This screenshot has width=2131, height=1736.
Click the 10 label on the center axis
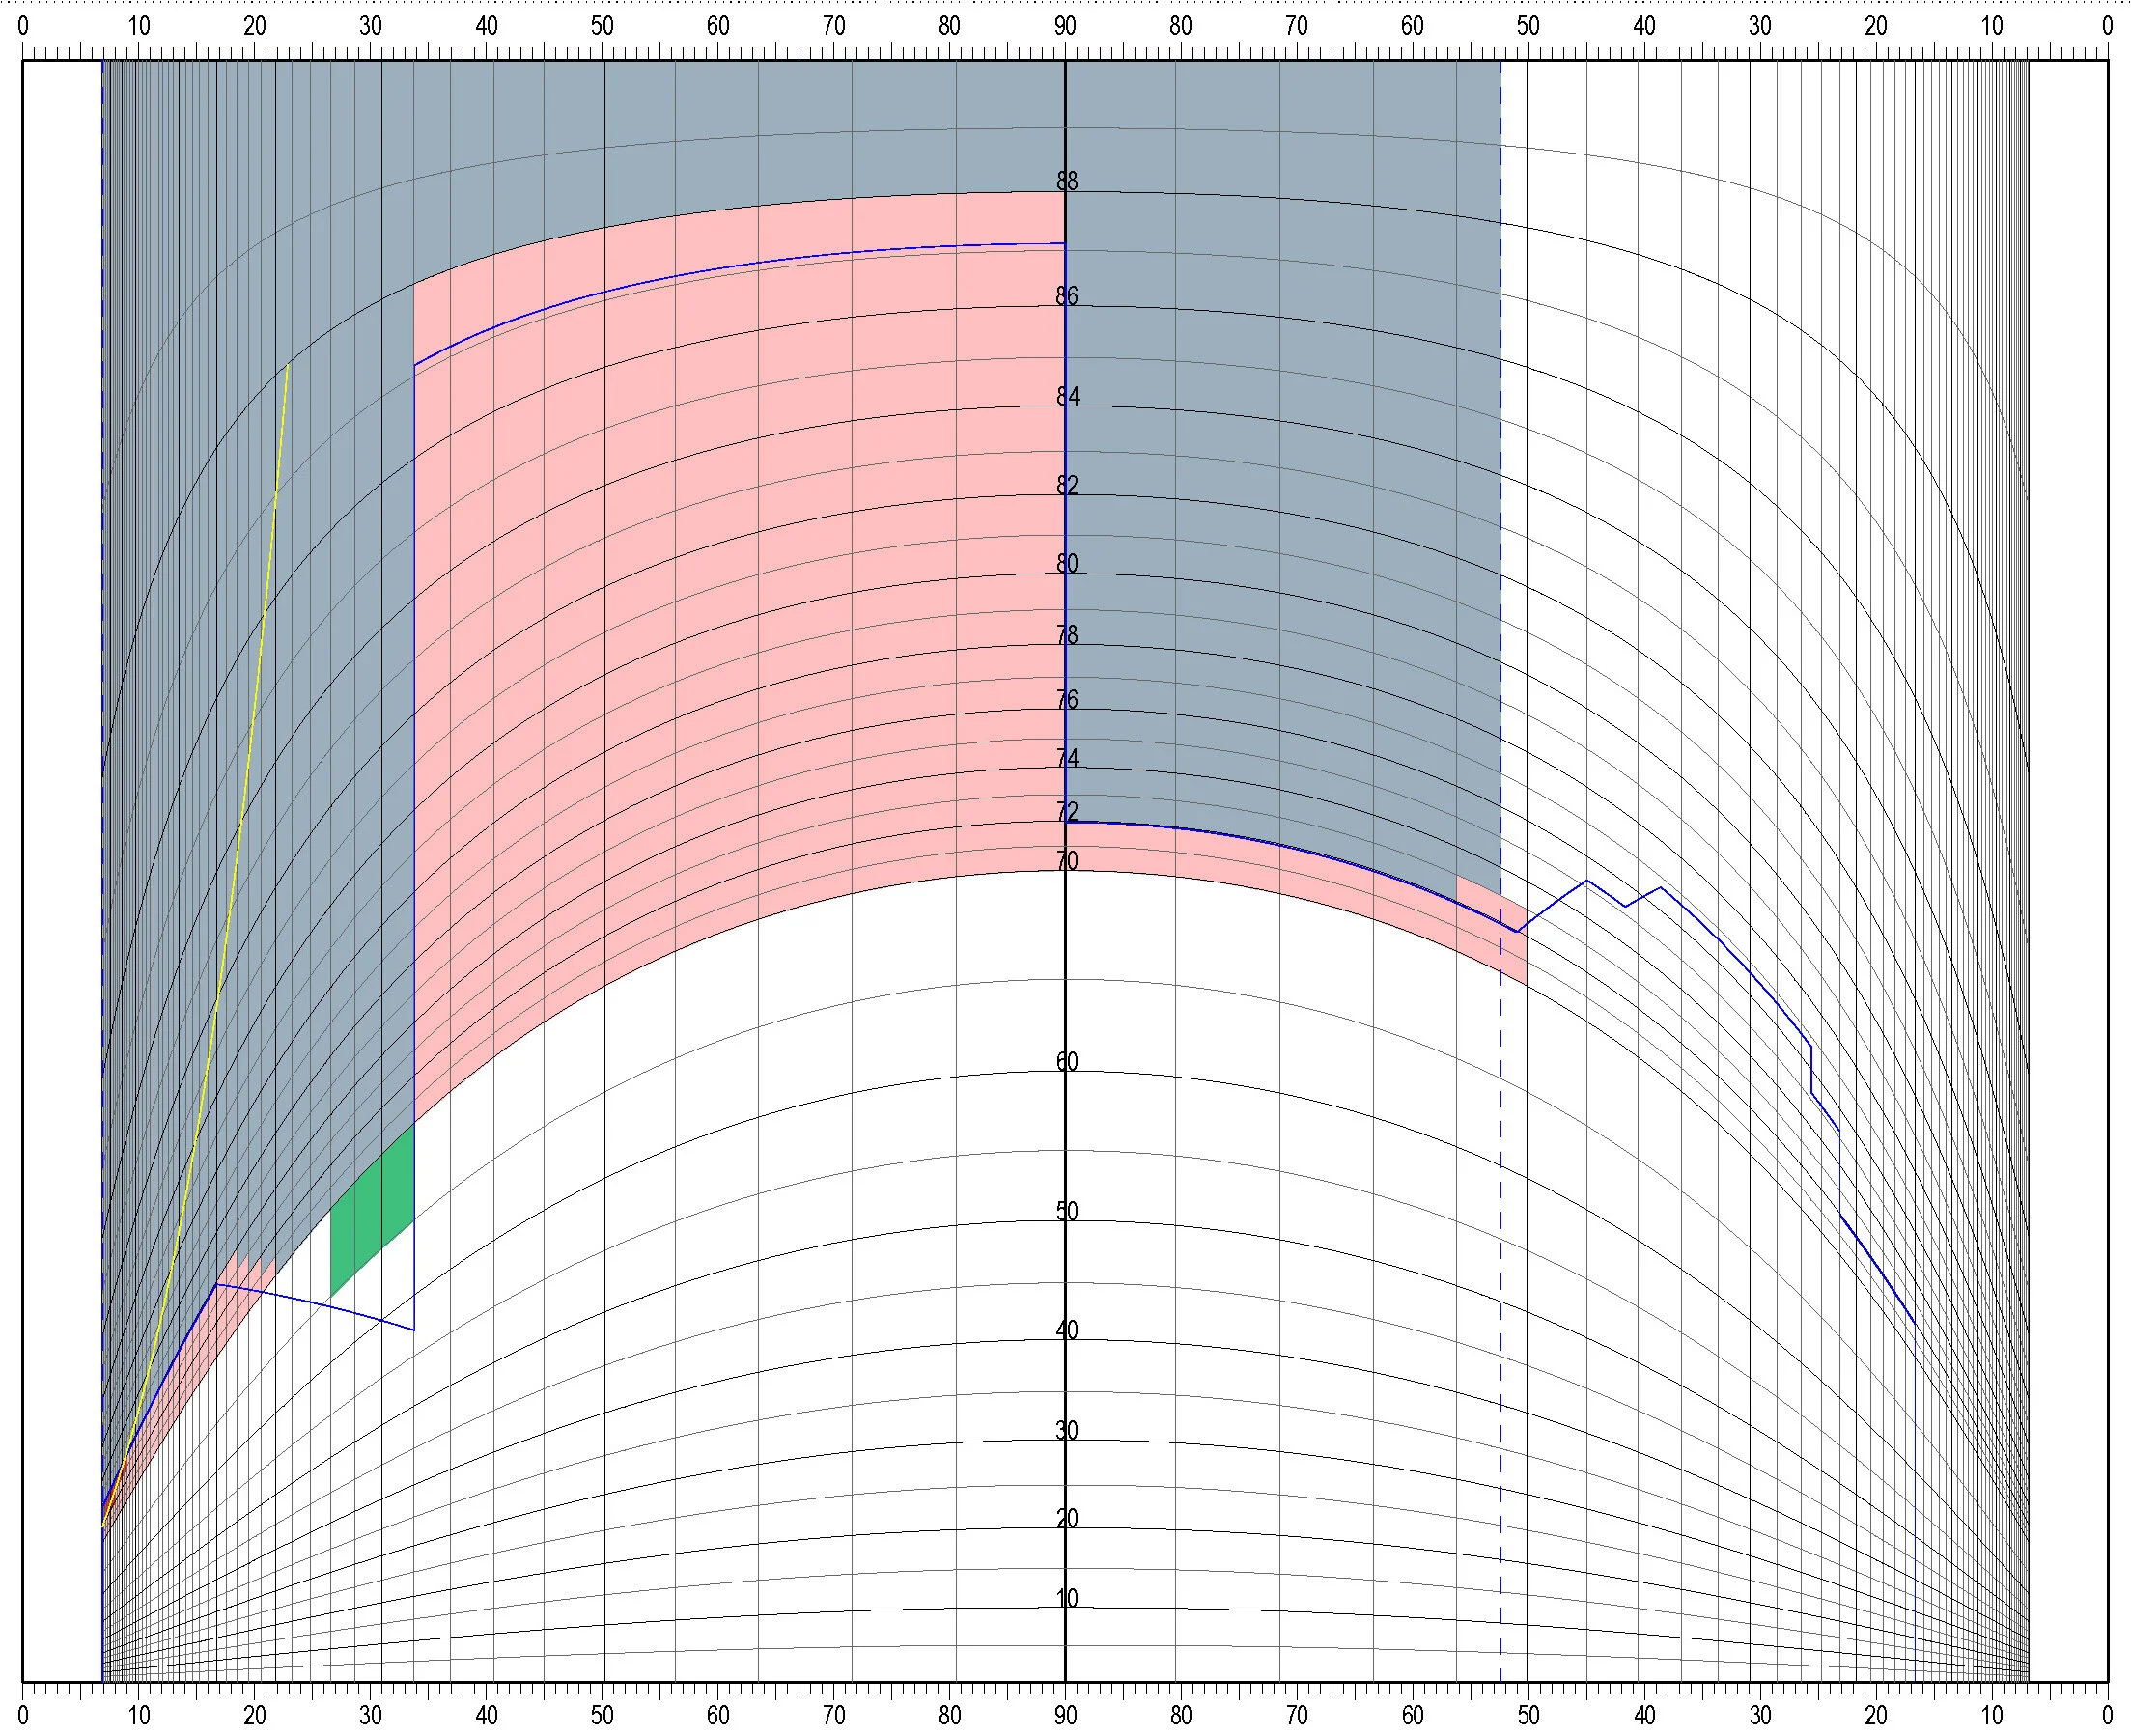(x=1067, y=1598)
